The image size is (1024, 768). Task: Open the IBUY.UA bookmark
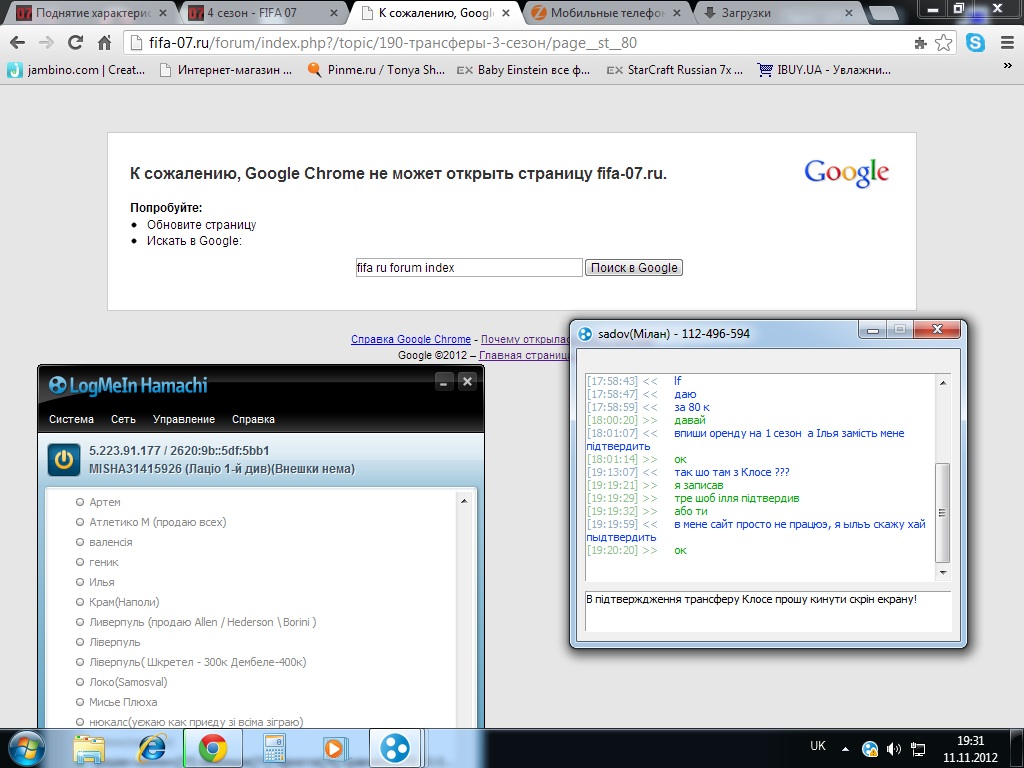pyautogui.click(x=824, y=70)
